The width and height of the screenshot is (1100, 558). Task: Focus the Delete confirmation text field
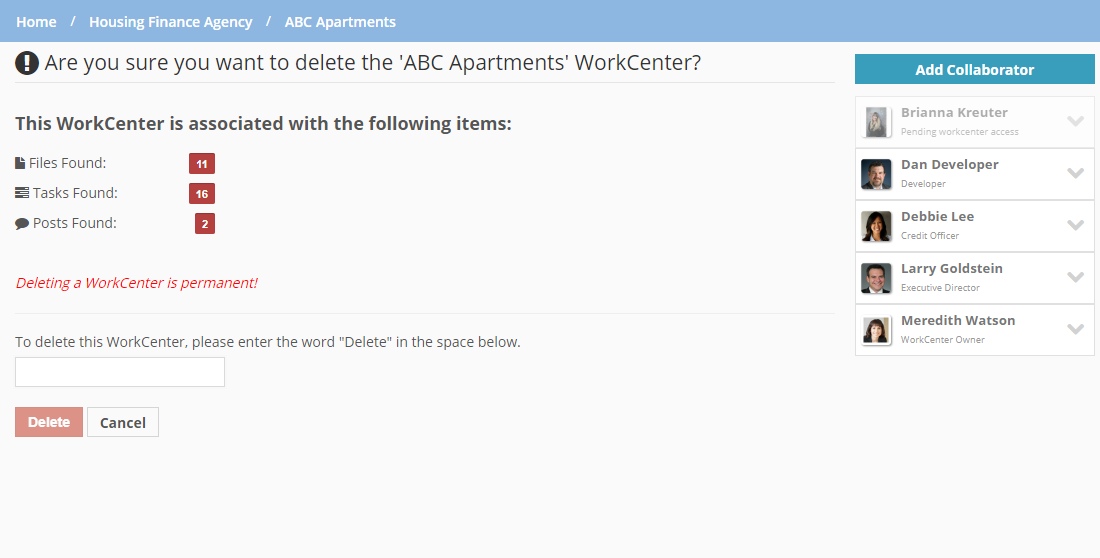120,372
